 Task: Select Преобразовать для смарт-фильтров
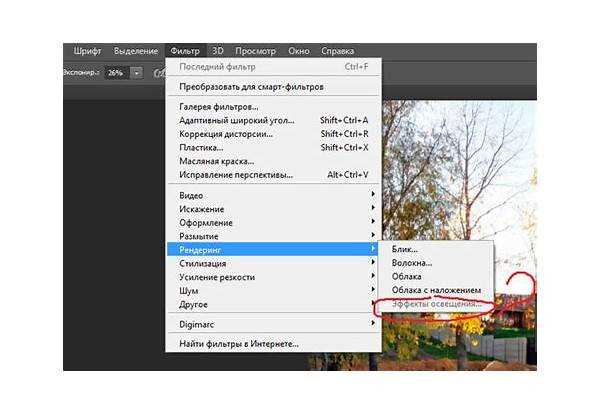click(x=274, y=87)
